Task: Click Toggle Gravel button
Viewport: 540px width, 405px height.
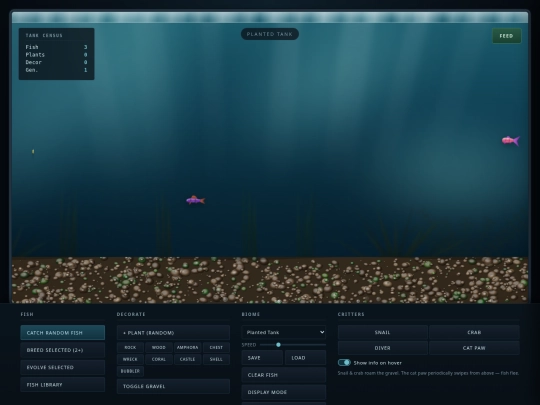Action: click(173, 386)
